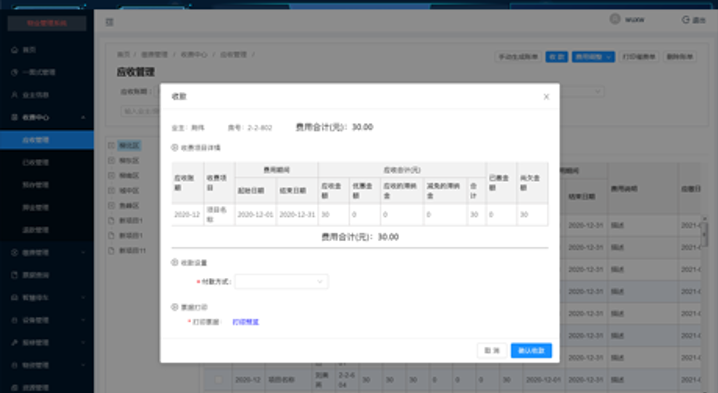Toggle the second tree node expand box
This screenshot has width=718, height=393.
click(111, 160)
